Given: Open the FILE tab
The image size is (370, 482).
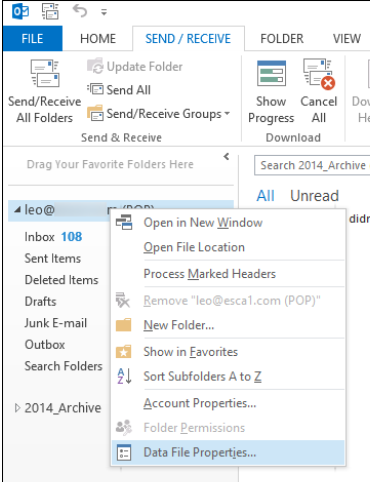Looking at the screenshot, I should coord(32,39).
